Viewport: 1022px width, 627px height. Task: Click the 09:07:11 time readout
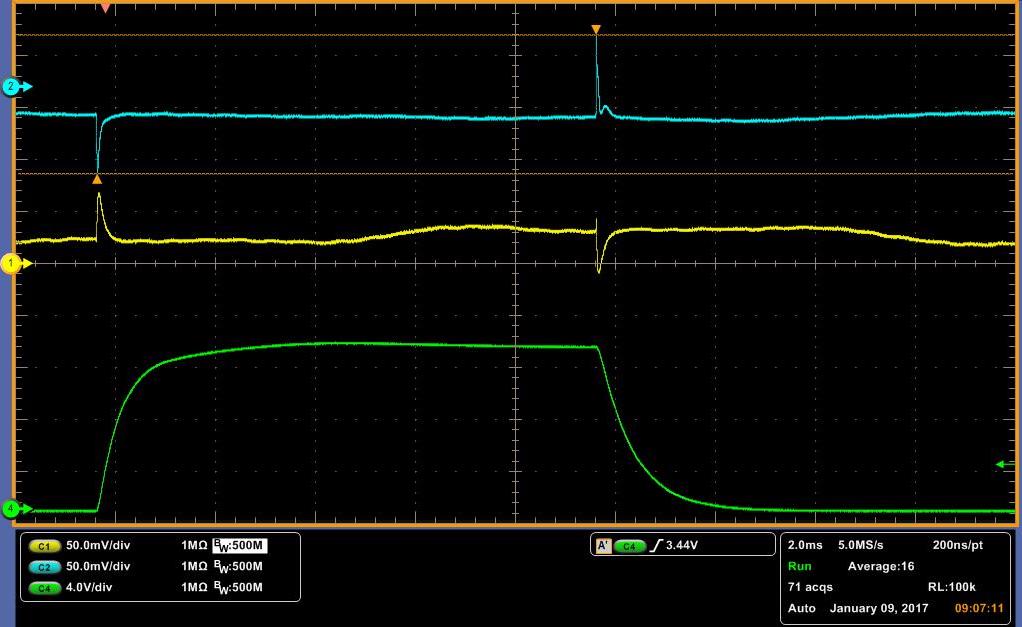[979, 608]
